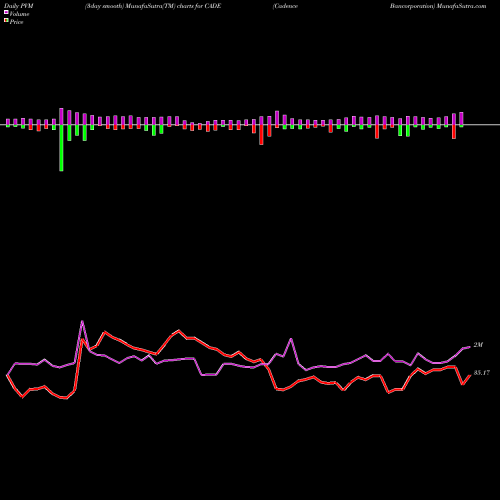Click the MunafaSutra charts for CADE heading
Viewport: 500px width, 500px height.
153,6
